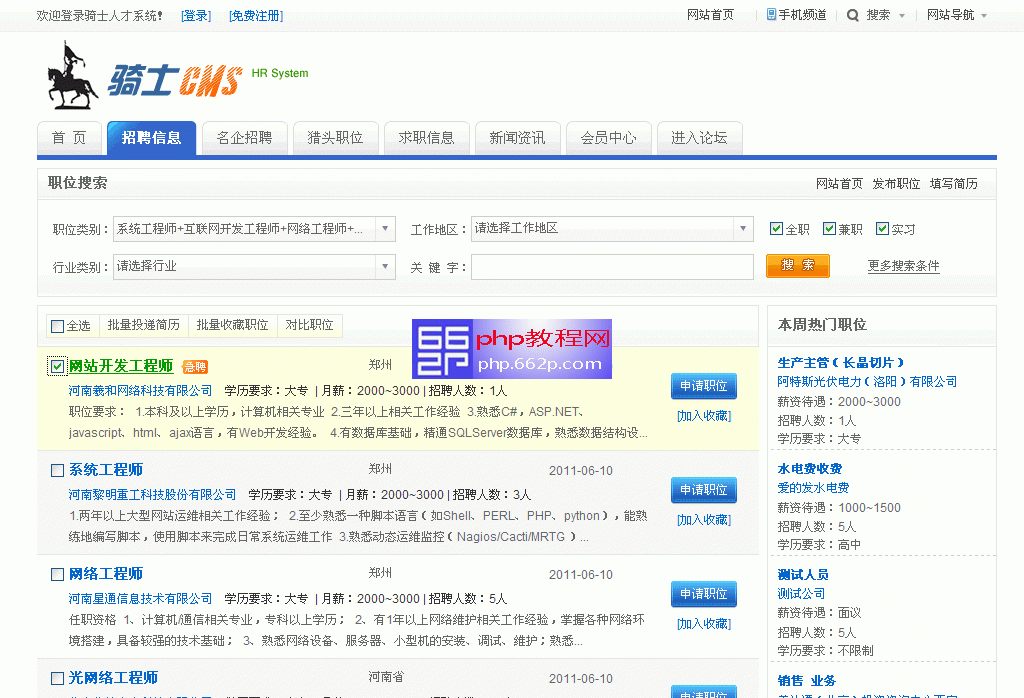Open the 网络工程师 job title

pyautogui.click(x=106, y=574)
